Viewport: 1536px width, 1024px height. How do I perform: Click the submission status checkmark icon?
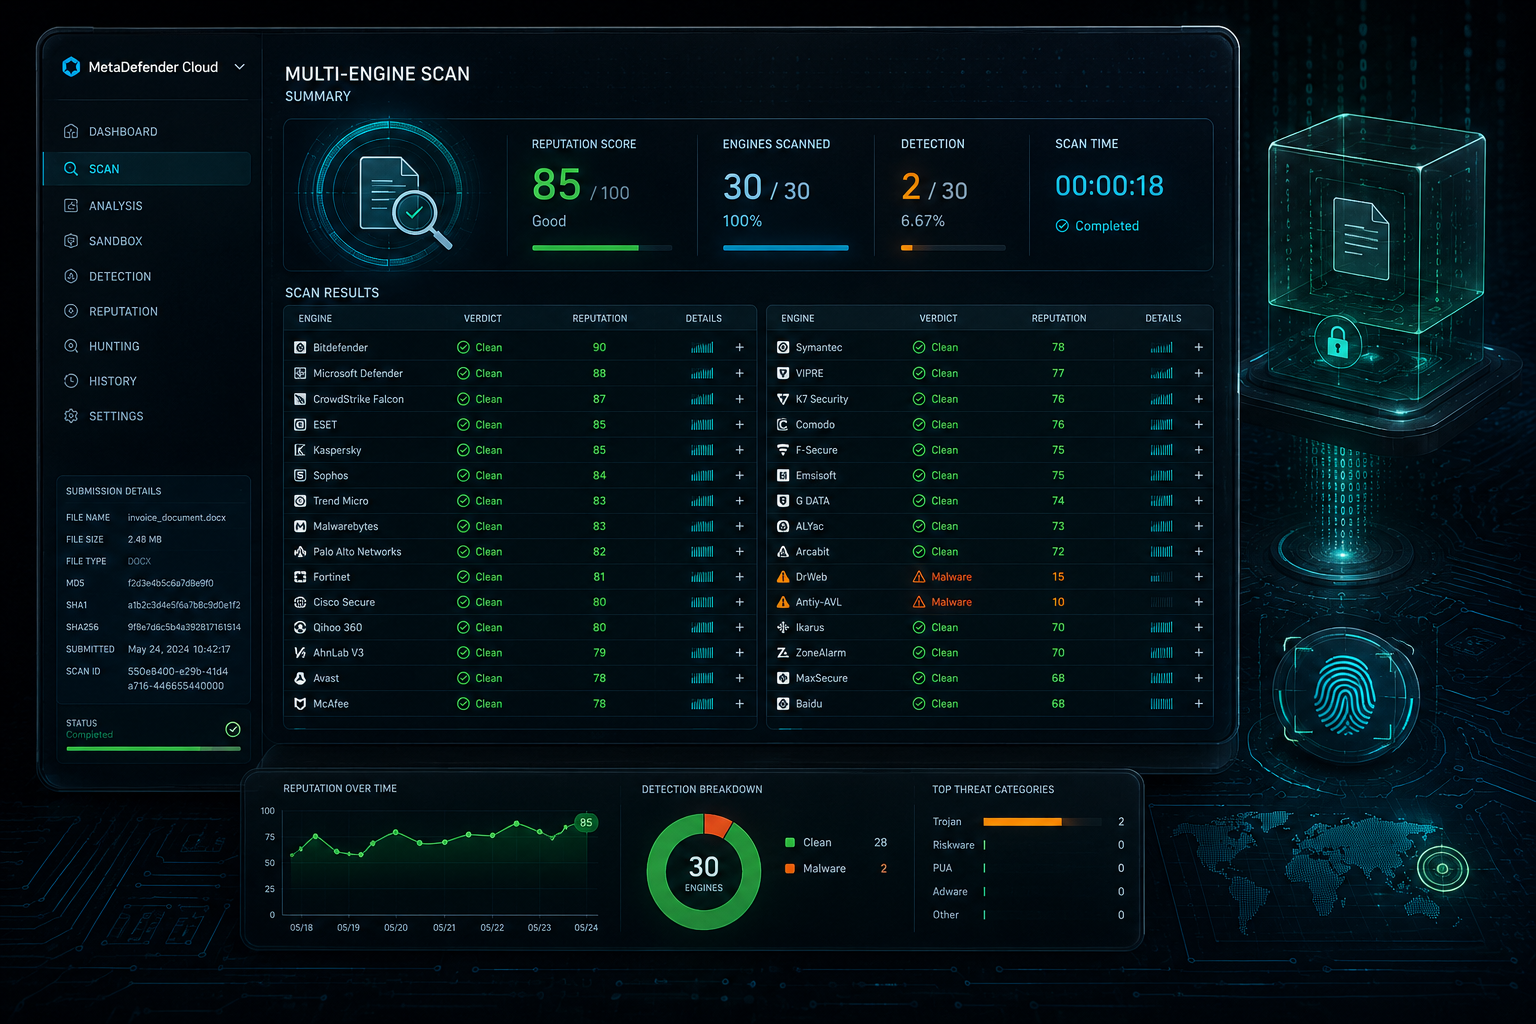233,729
